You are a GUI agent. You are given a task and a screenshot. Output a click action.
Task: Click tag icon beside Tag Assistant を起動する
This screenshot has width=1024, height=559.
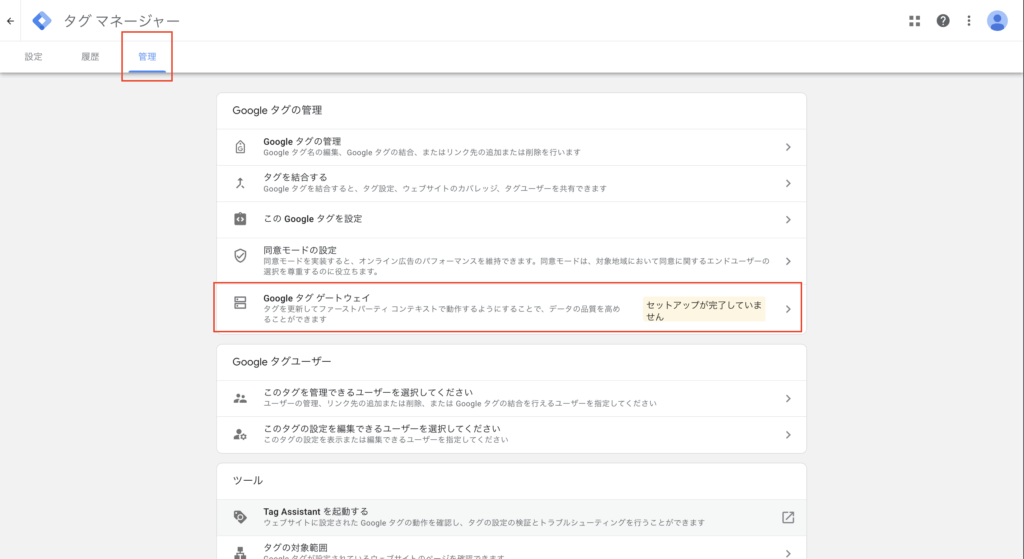click(240, 517)
